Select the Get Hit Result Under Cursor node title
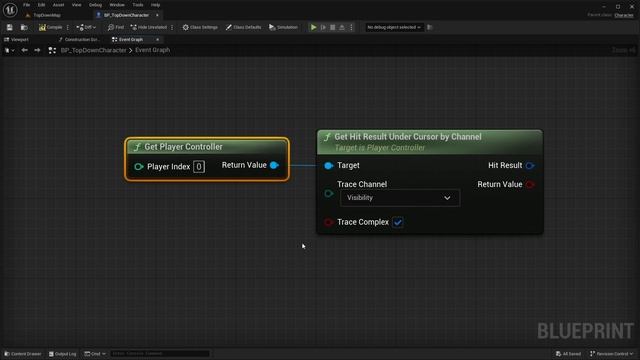This screenshot has height=360, width=640. pos(408,137)
